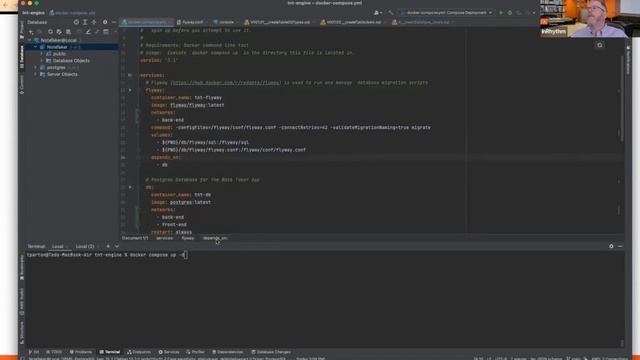Viewport: 640px width, 360px height.
Task: Click the user account icon in top toolbar
Action: [377, 13]
